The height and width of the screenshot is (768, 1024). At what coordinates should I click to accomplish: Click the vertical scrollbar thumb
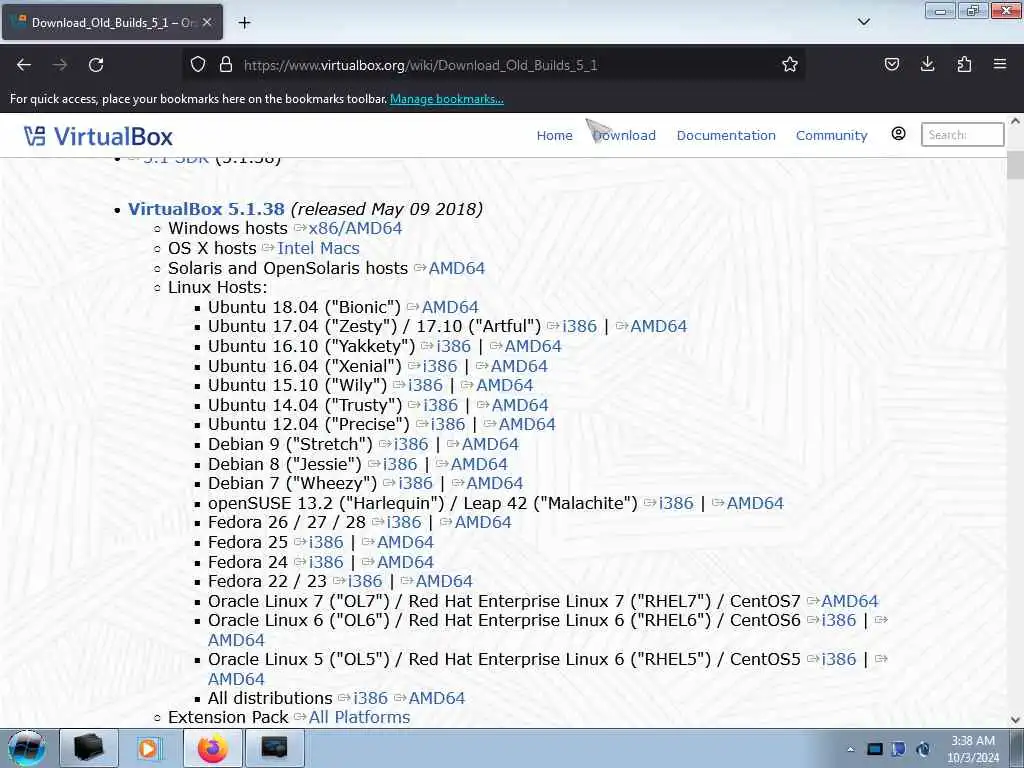point(1015,165)
